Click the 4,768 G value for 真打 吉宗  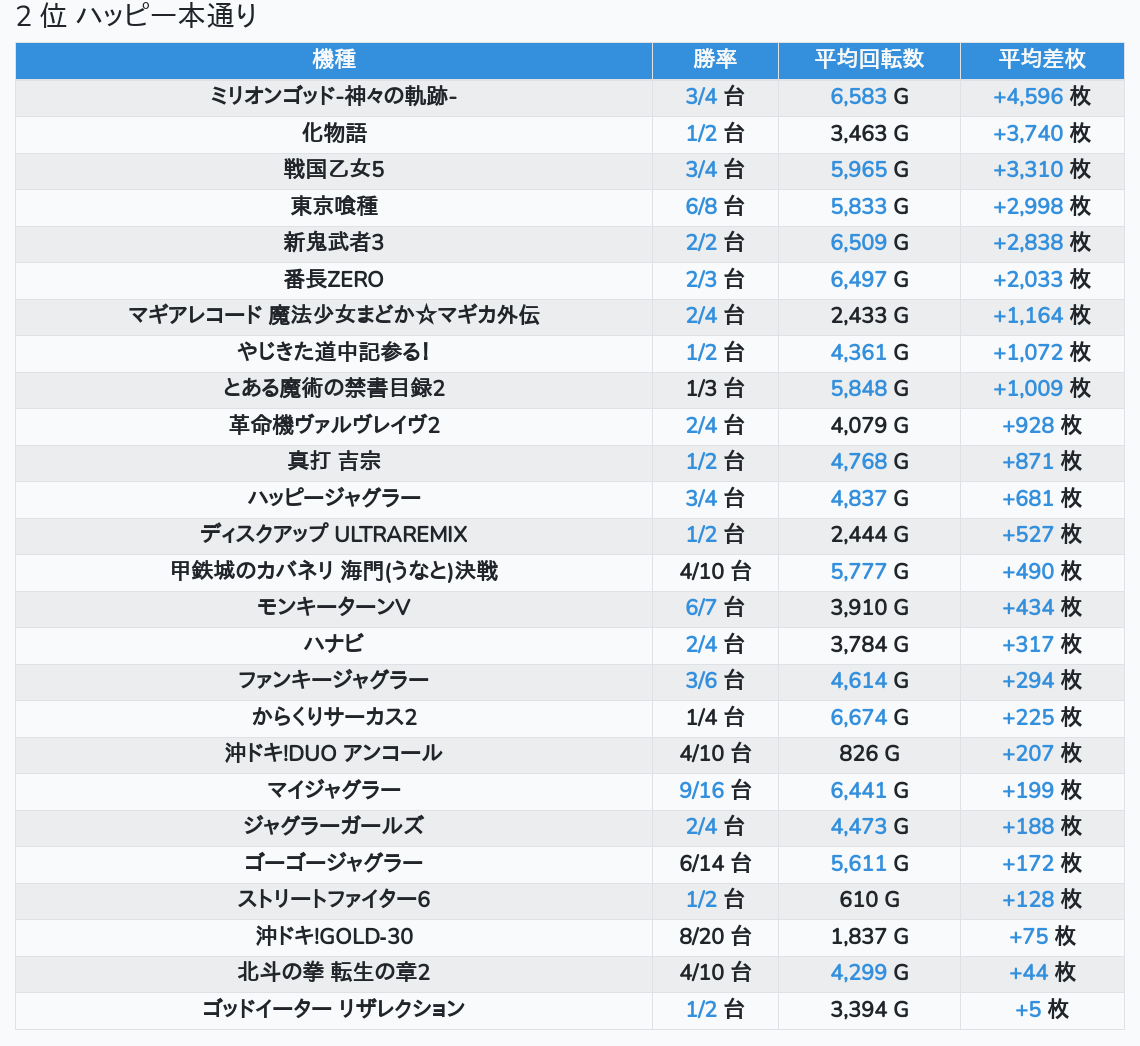(869, 462)
